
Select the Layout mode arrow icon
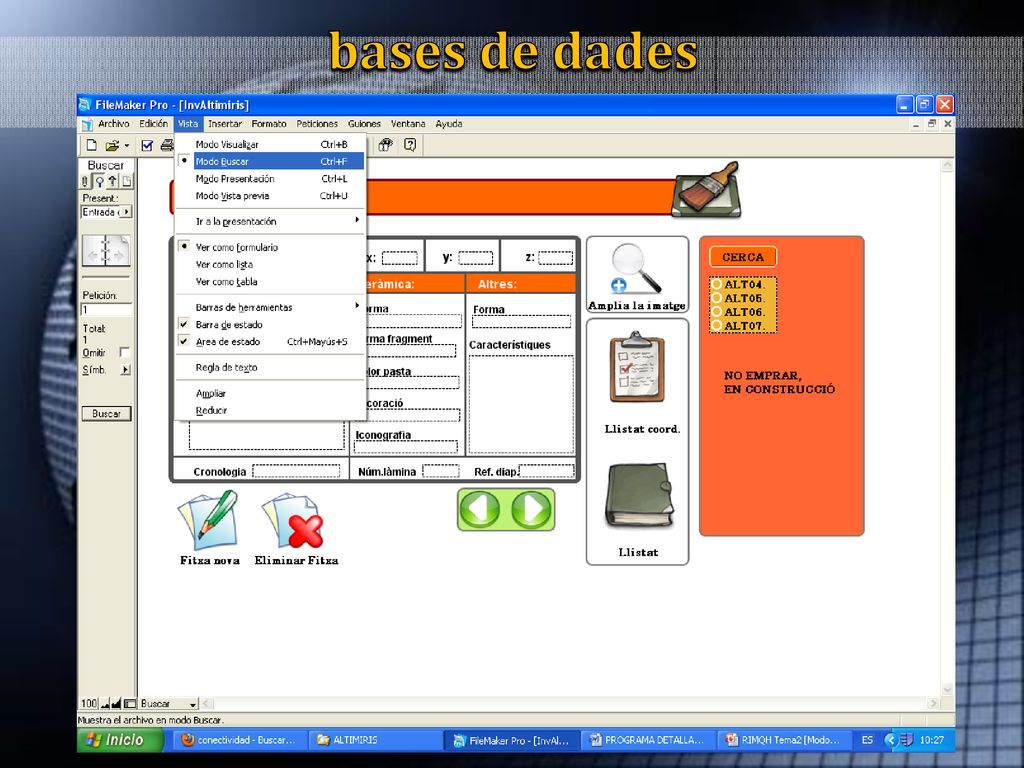click(x=112, y=181)
